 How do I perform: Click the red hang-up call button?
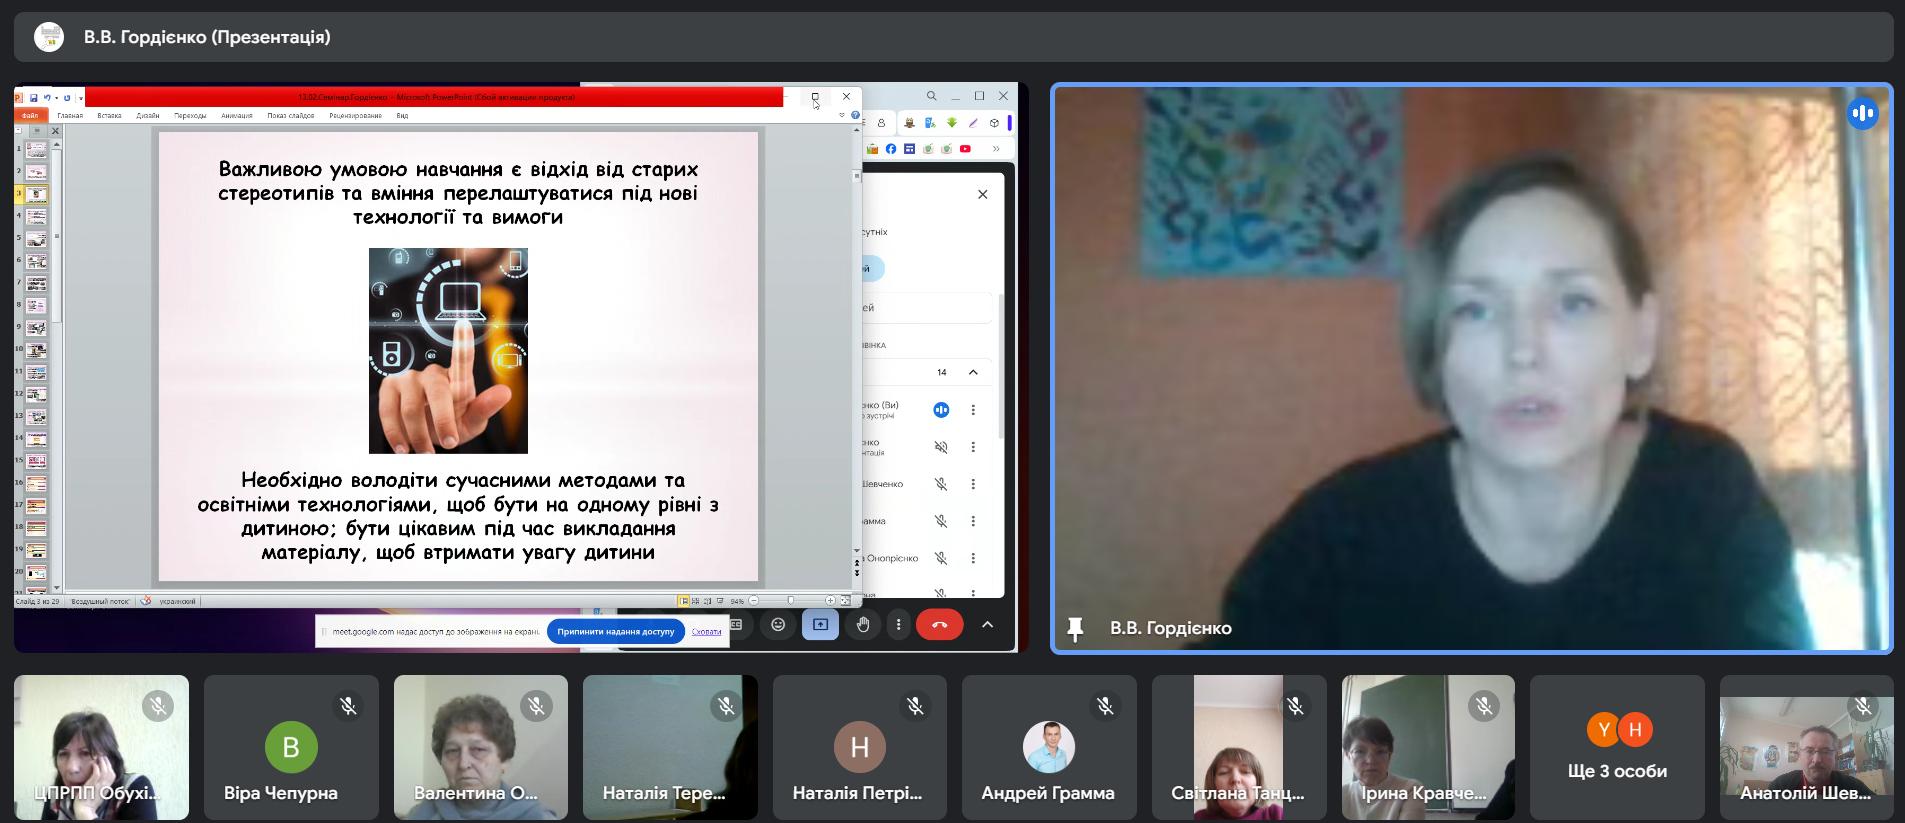click(x=939, y=625)
